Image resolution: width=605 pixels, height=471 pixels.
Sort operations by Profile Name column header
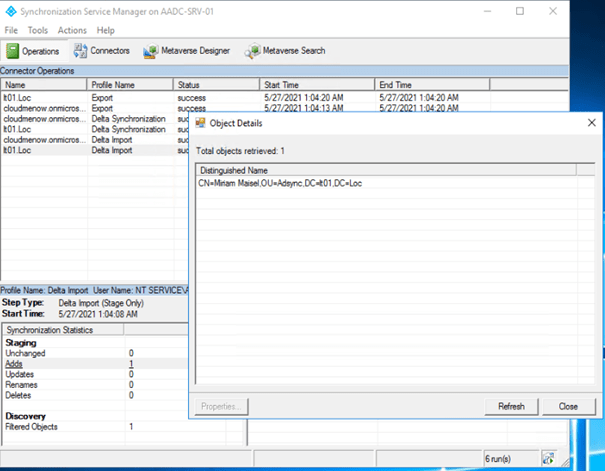pos(130,85)
